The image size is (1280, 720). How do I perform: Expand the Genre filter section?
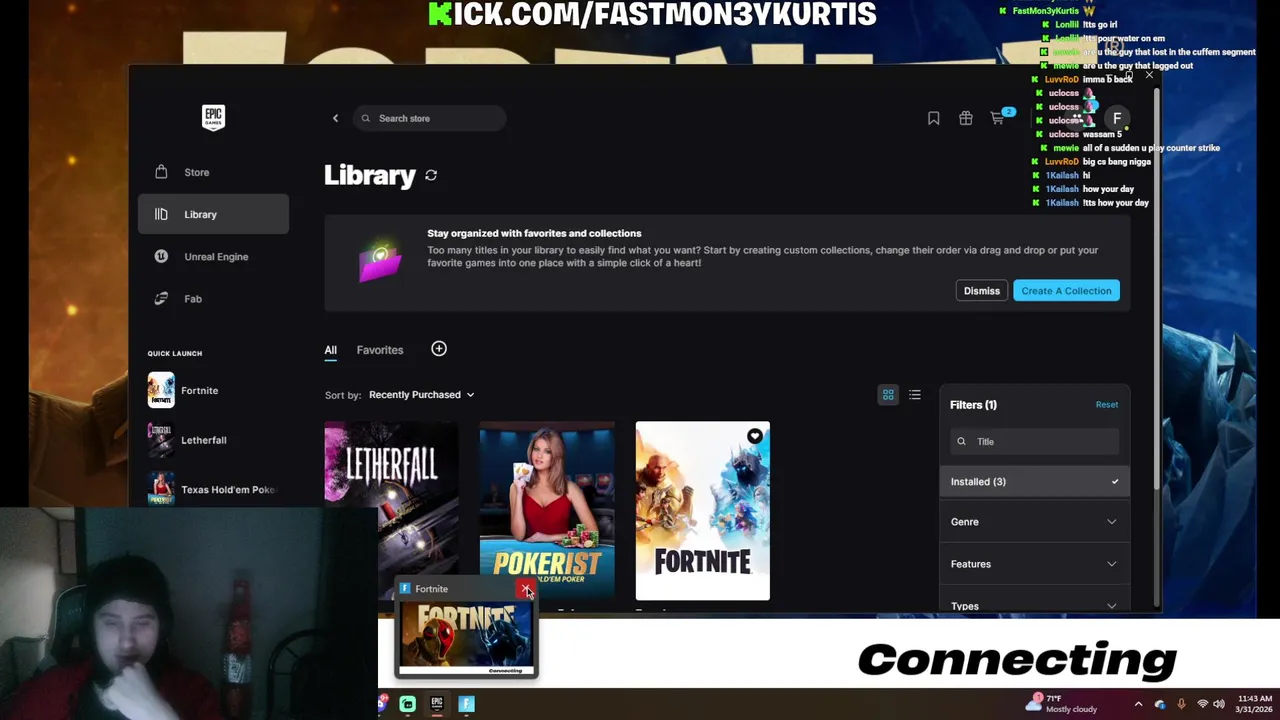click(x=1035, y=521)
